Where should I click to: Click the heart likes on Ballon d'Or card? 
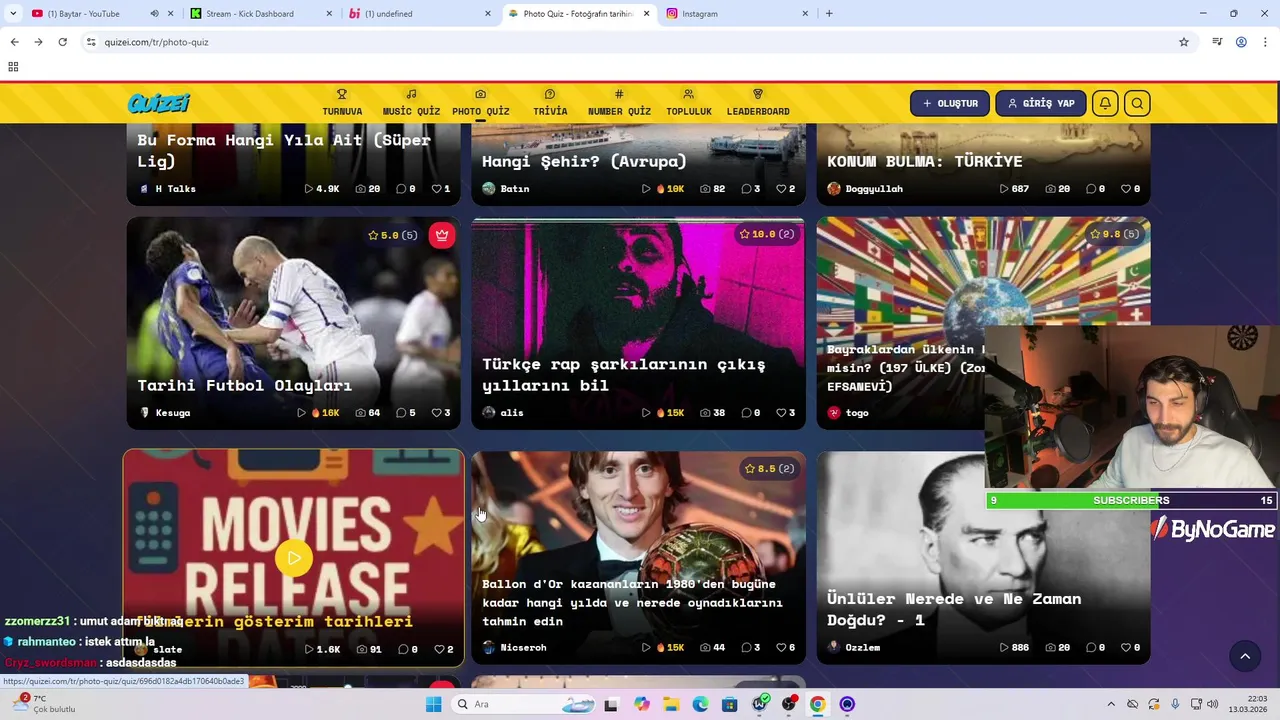coord(786,647)
